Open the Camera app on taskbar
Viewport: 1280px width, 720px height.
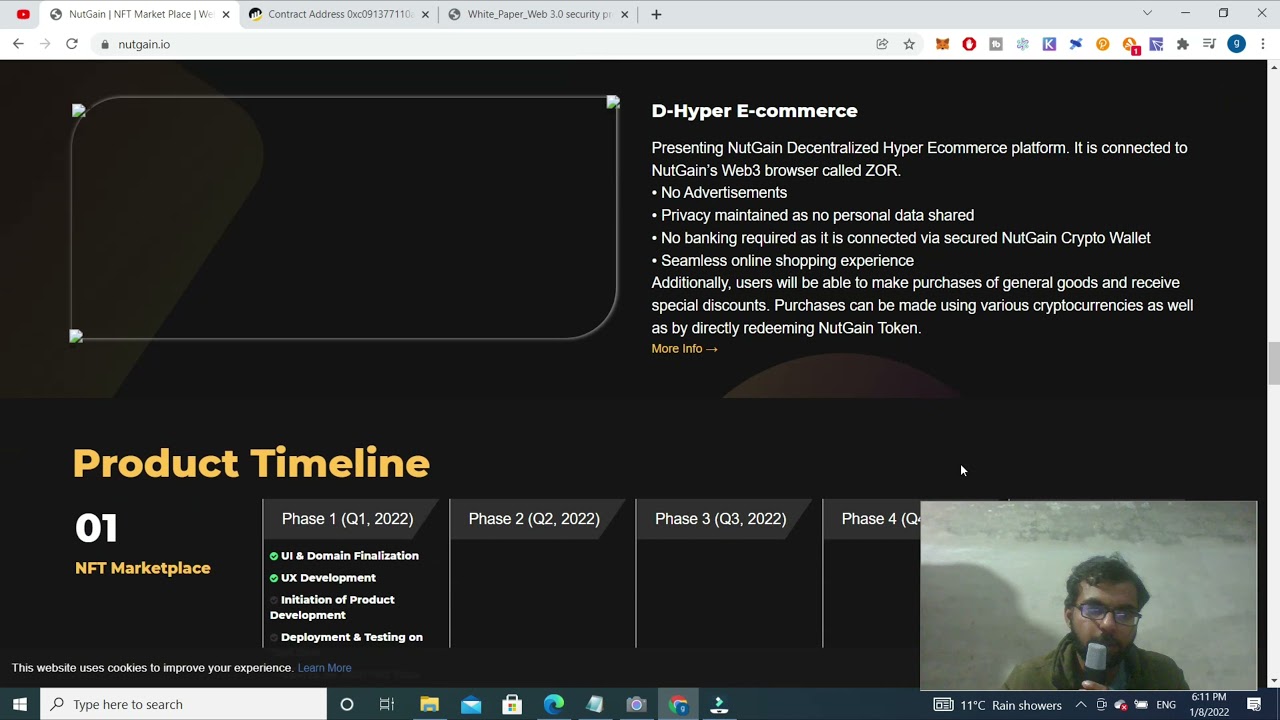pos(636,704)
